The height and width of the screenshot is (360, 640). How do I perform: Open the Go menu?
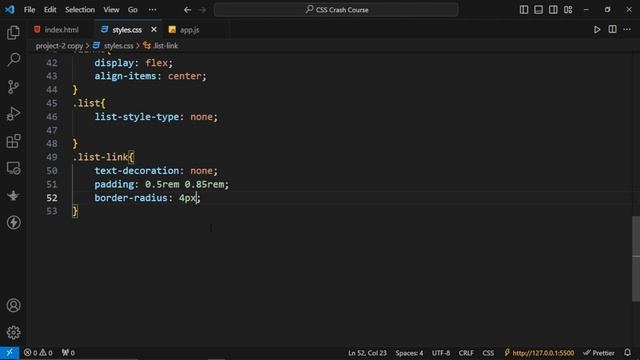[x=133, y=9]
